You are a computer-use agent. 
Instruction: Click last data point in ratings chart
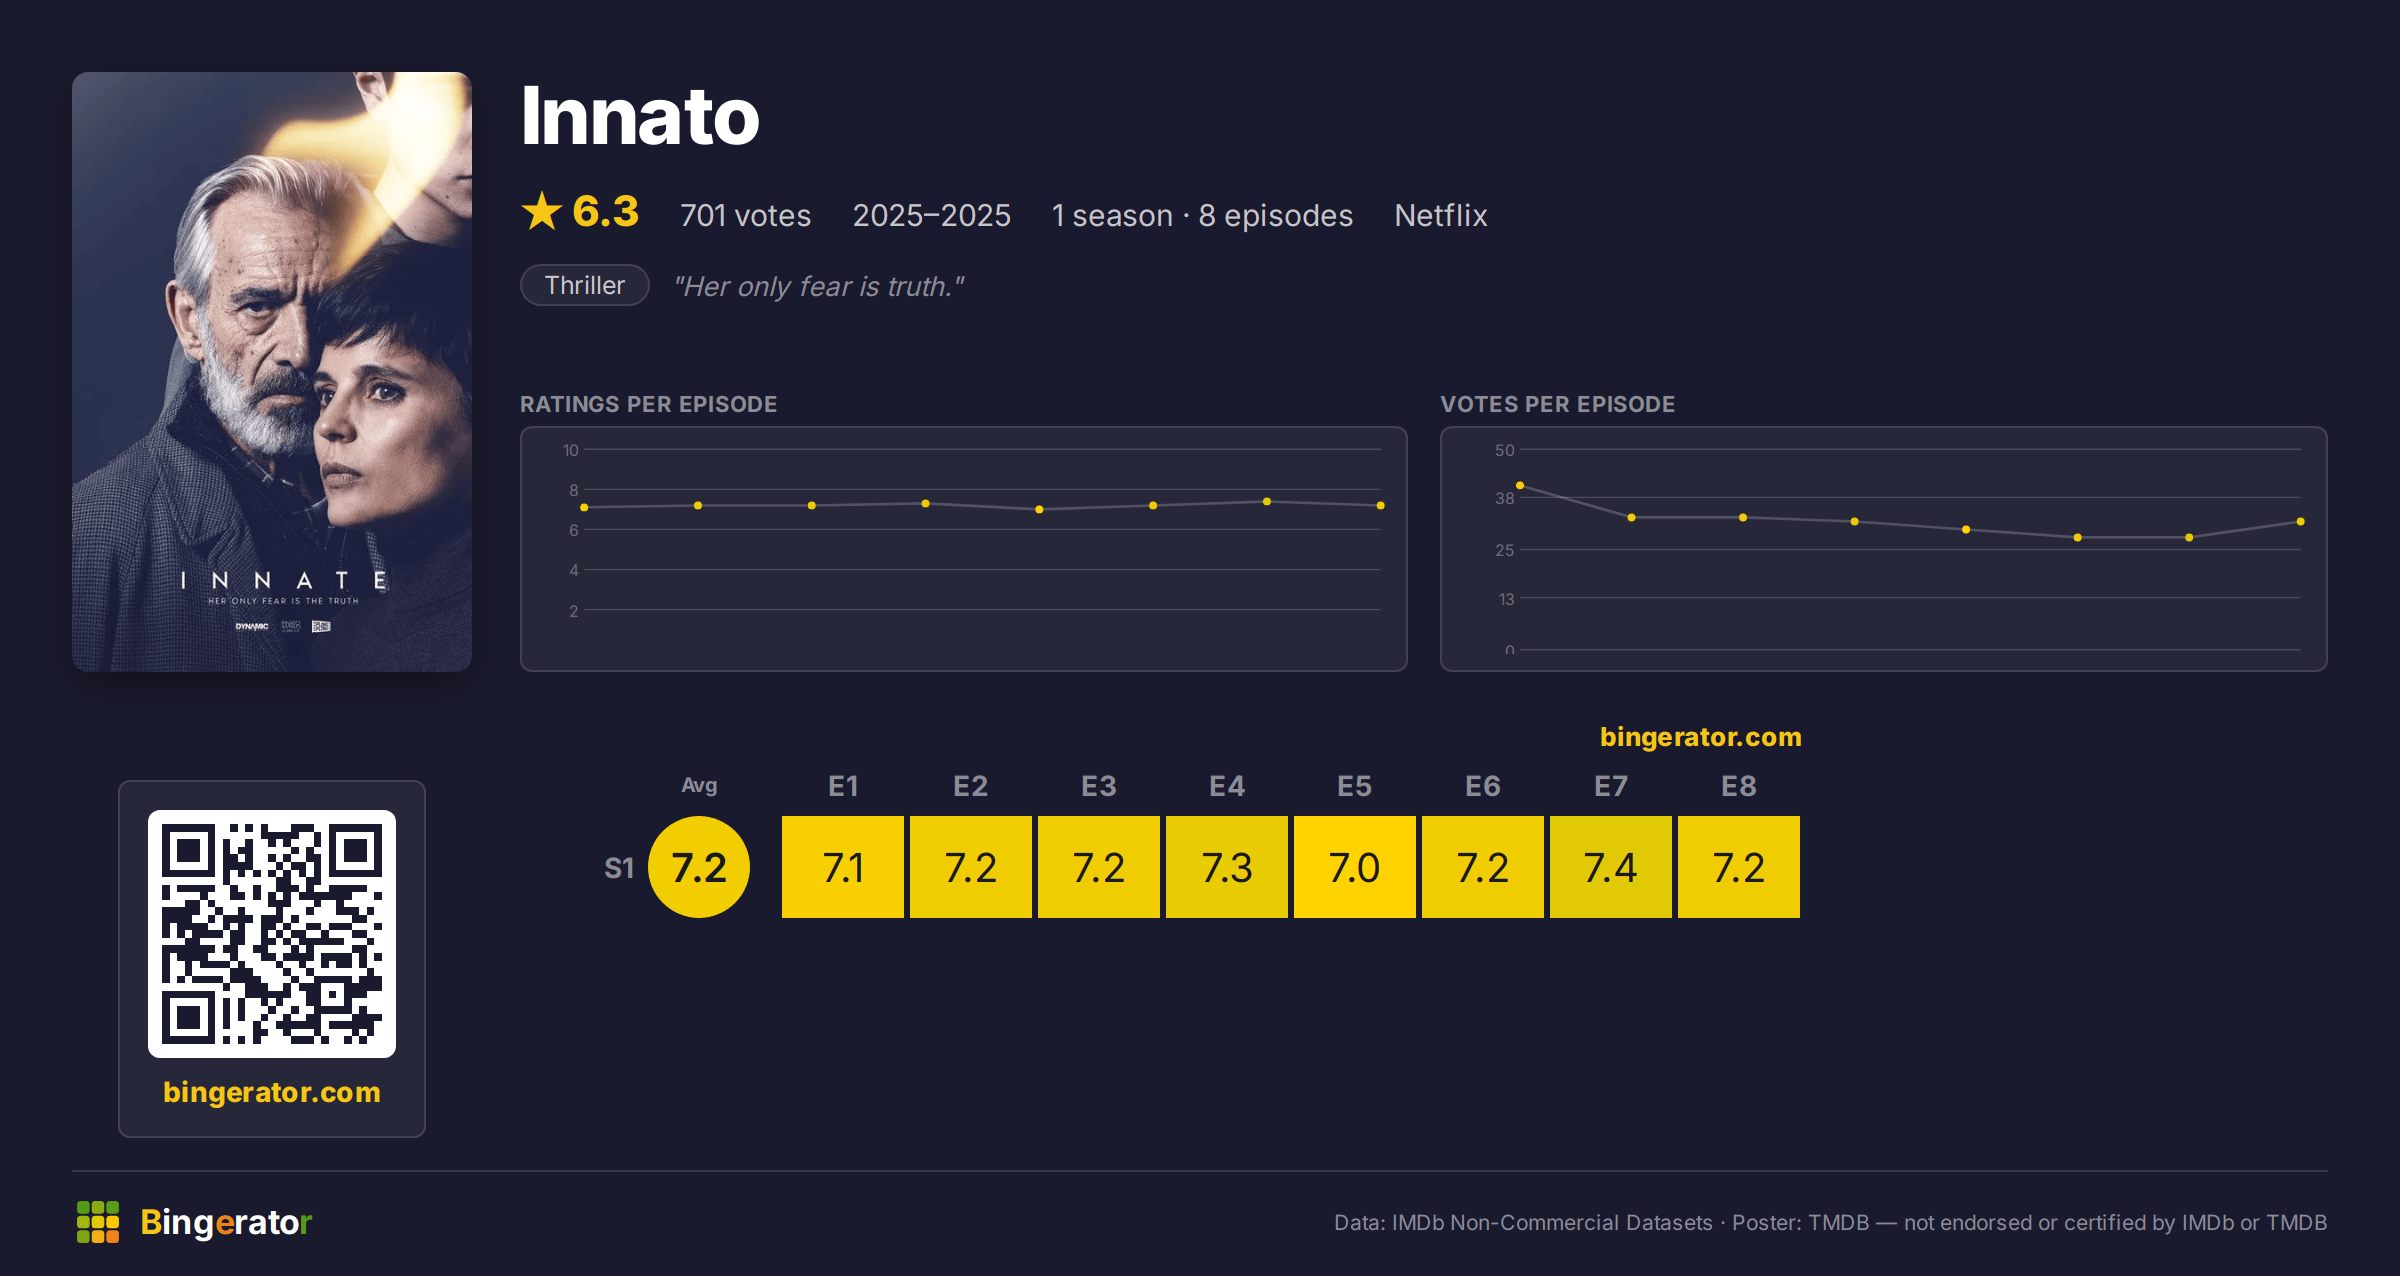(1381, 505)
